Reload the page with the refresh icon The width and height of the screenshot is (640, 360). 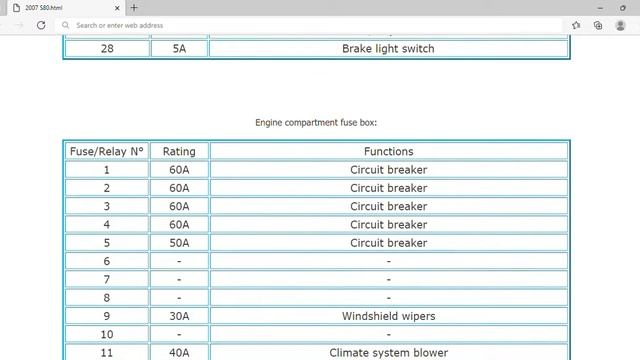pos(41,25)
